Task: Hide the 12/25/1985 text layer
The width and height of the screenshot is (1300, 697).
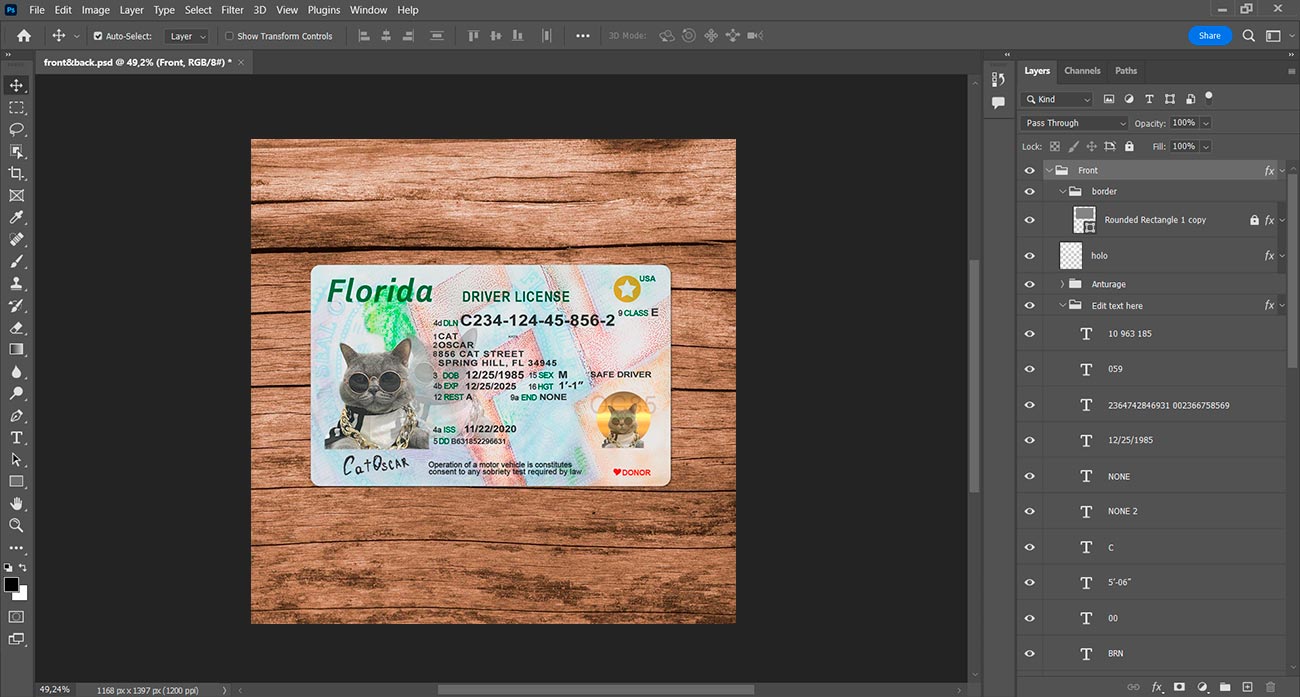Action: pos(1030,441)
